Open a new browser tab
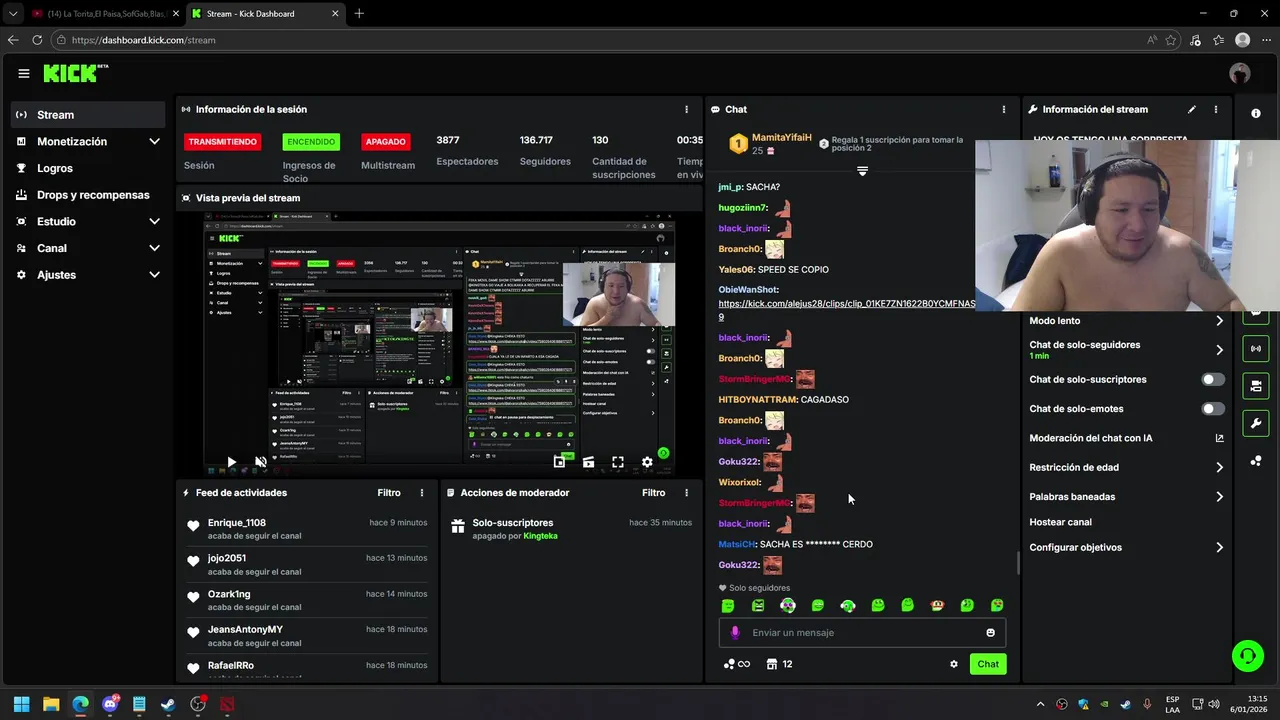This screenshot has height=720, width=1280. 359,14
